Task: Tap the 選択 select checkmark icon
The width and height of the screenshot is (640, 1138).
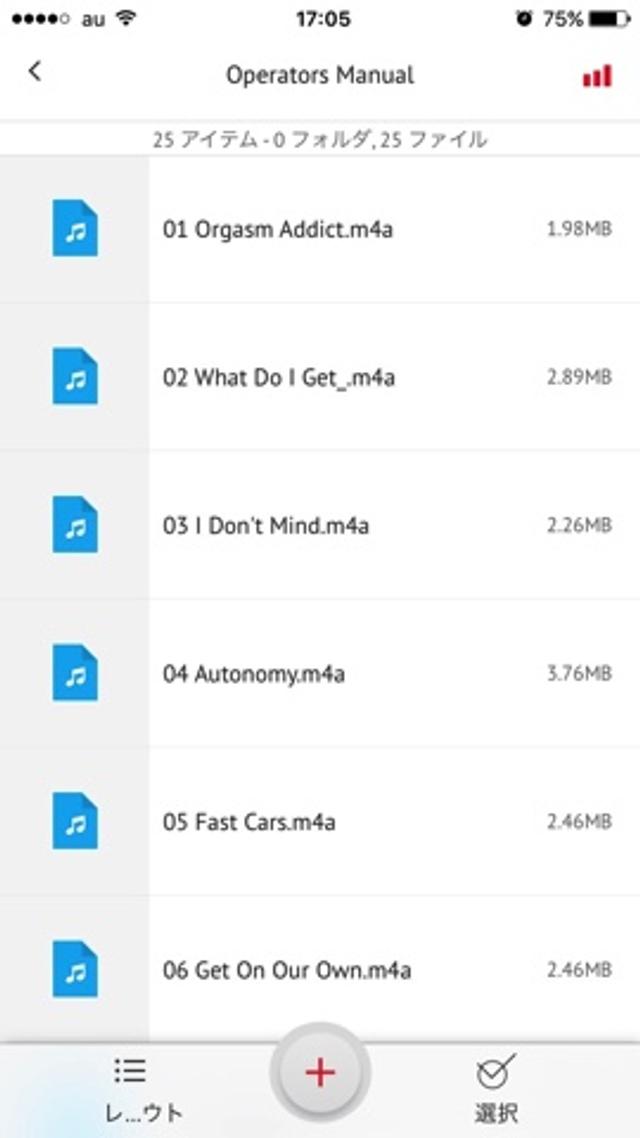Action: click(x=496, y=1071)
